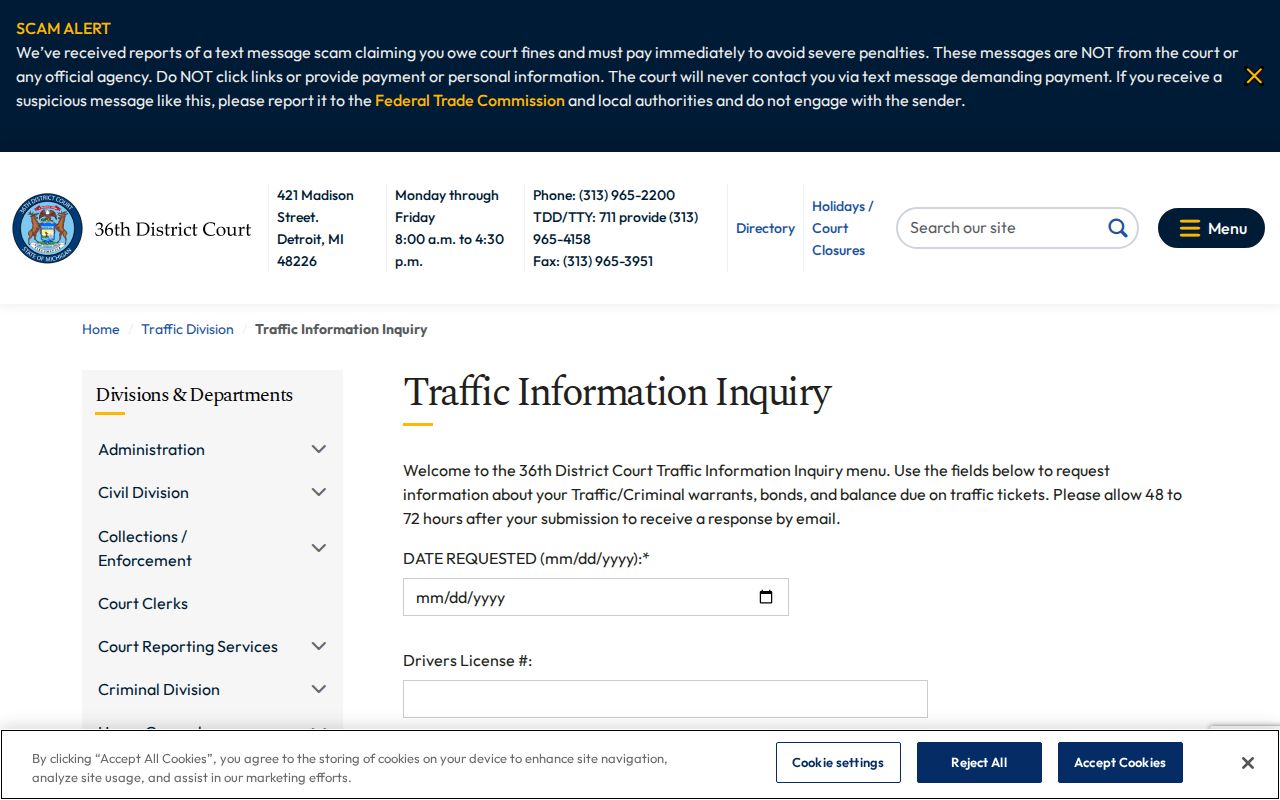Open Collections / Enforcement sidebar link

click(x=145, y=549)
